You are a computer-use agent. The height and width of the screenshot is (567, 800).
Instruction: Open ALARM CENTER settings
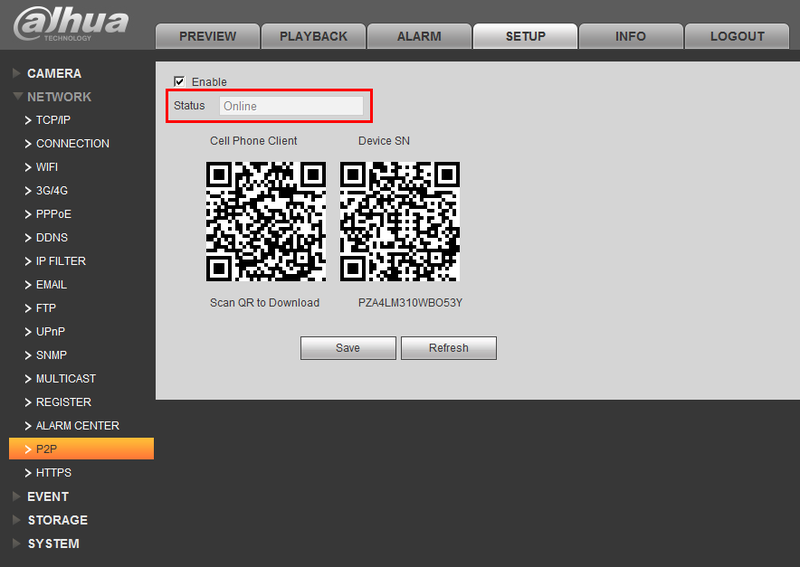tap(78, 426)
